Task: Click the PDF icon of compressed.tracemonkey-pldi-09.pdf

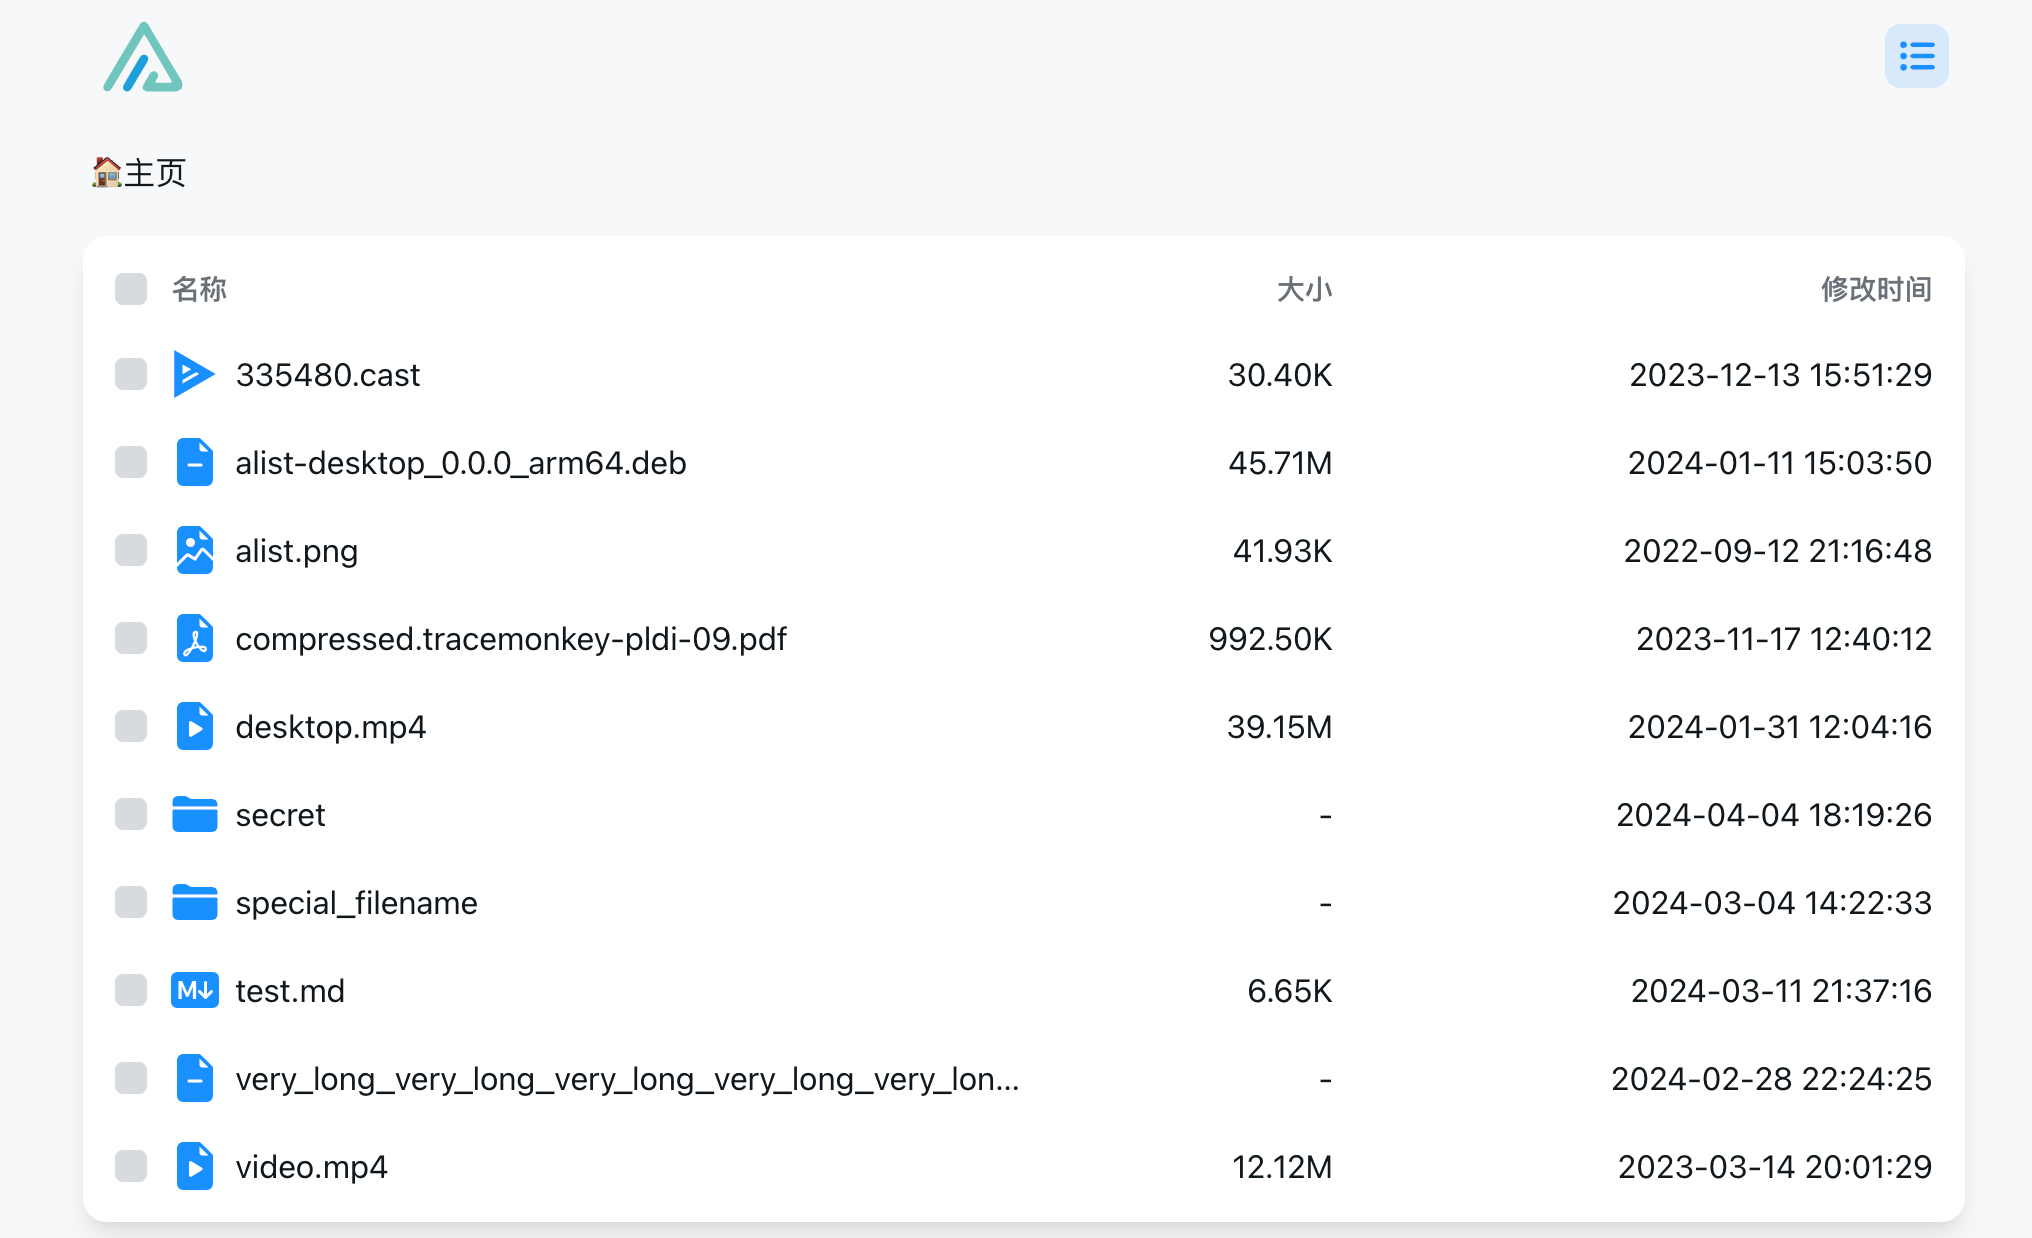Action: pyautogui.click(x=194, y=638)
